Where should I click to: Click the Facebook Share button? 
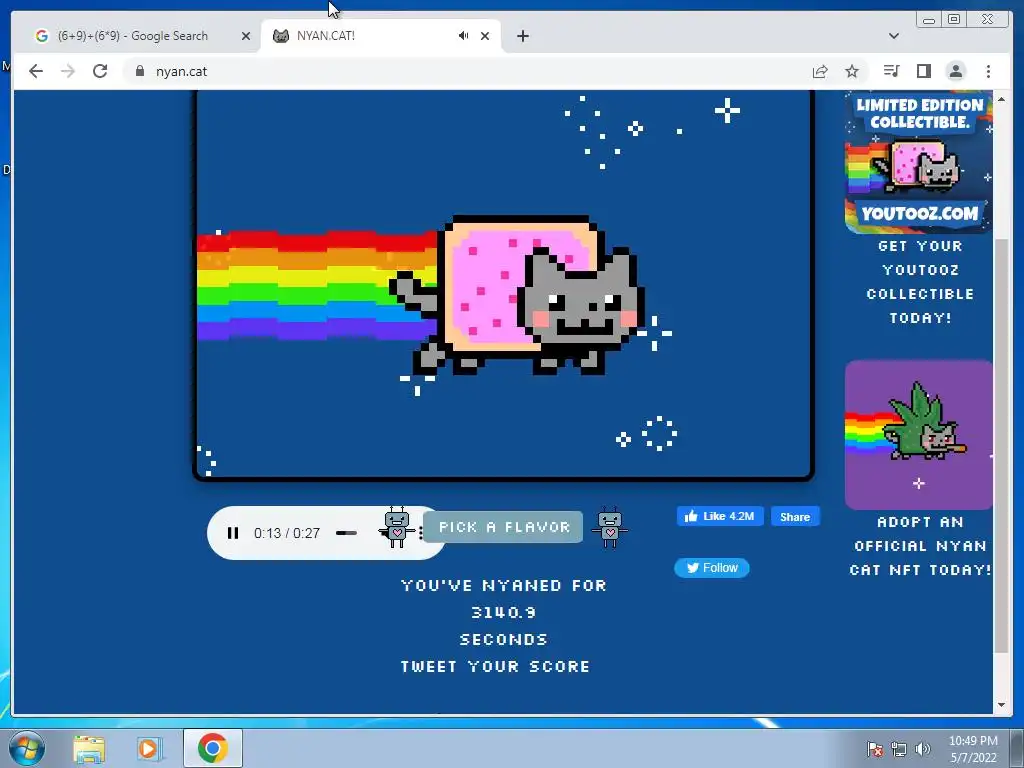(x=795, y=517)
